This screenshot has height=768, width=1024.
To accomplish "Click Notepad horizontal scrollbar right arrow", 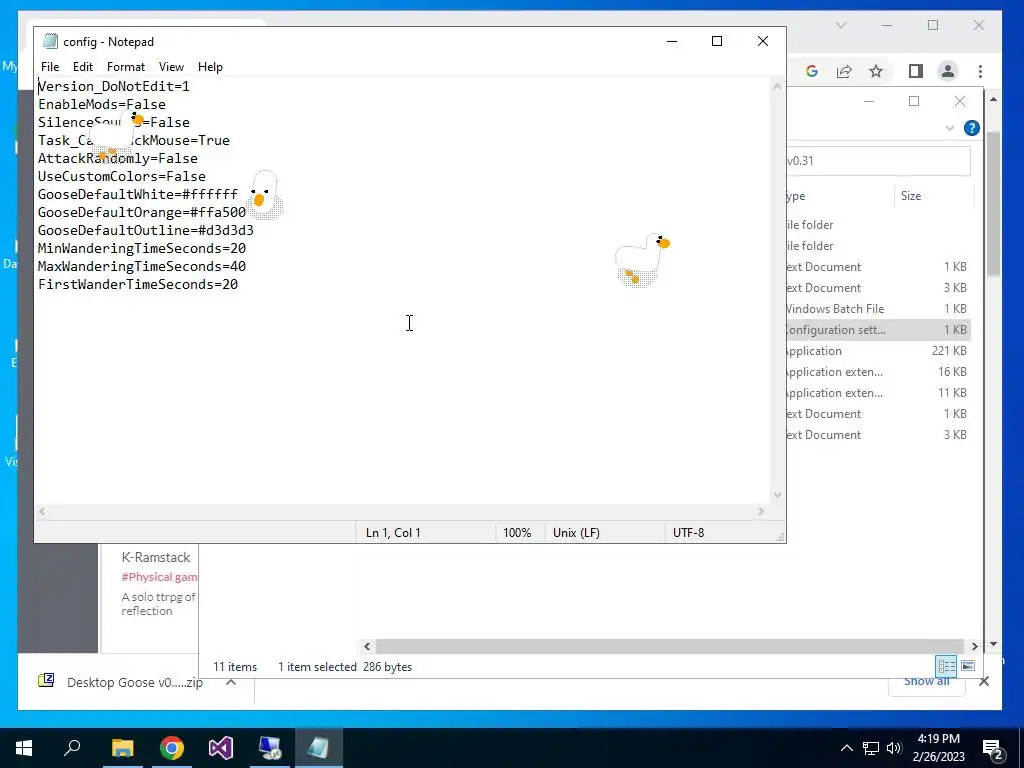I will (761, 511).
